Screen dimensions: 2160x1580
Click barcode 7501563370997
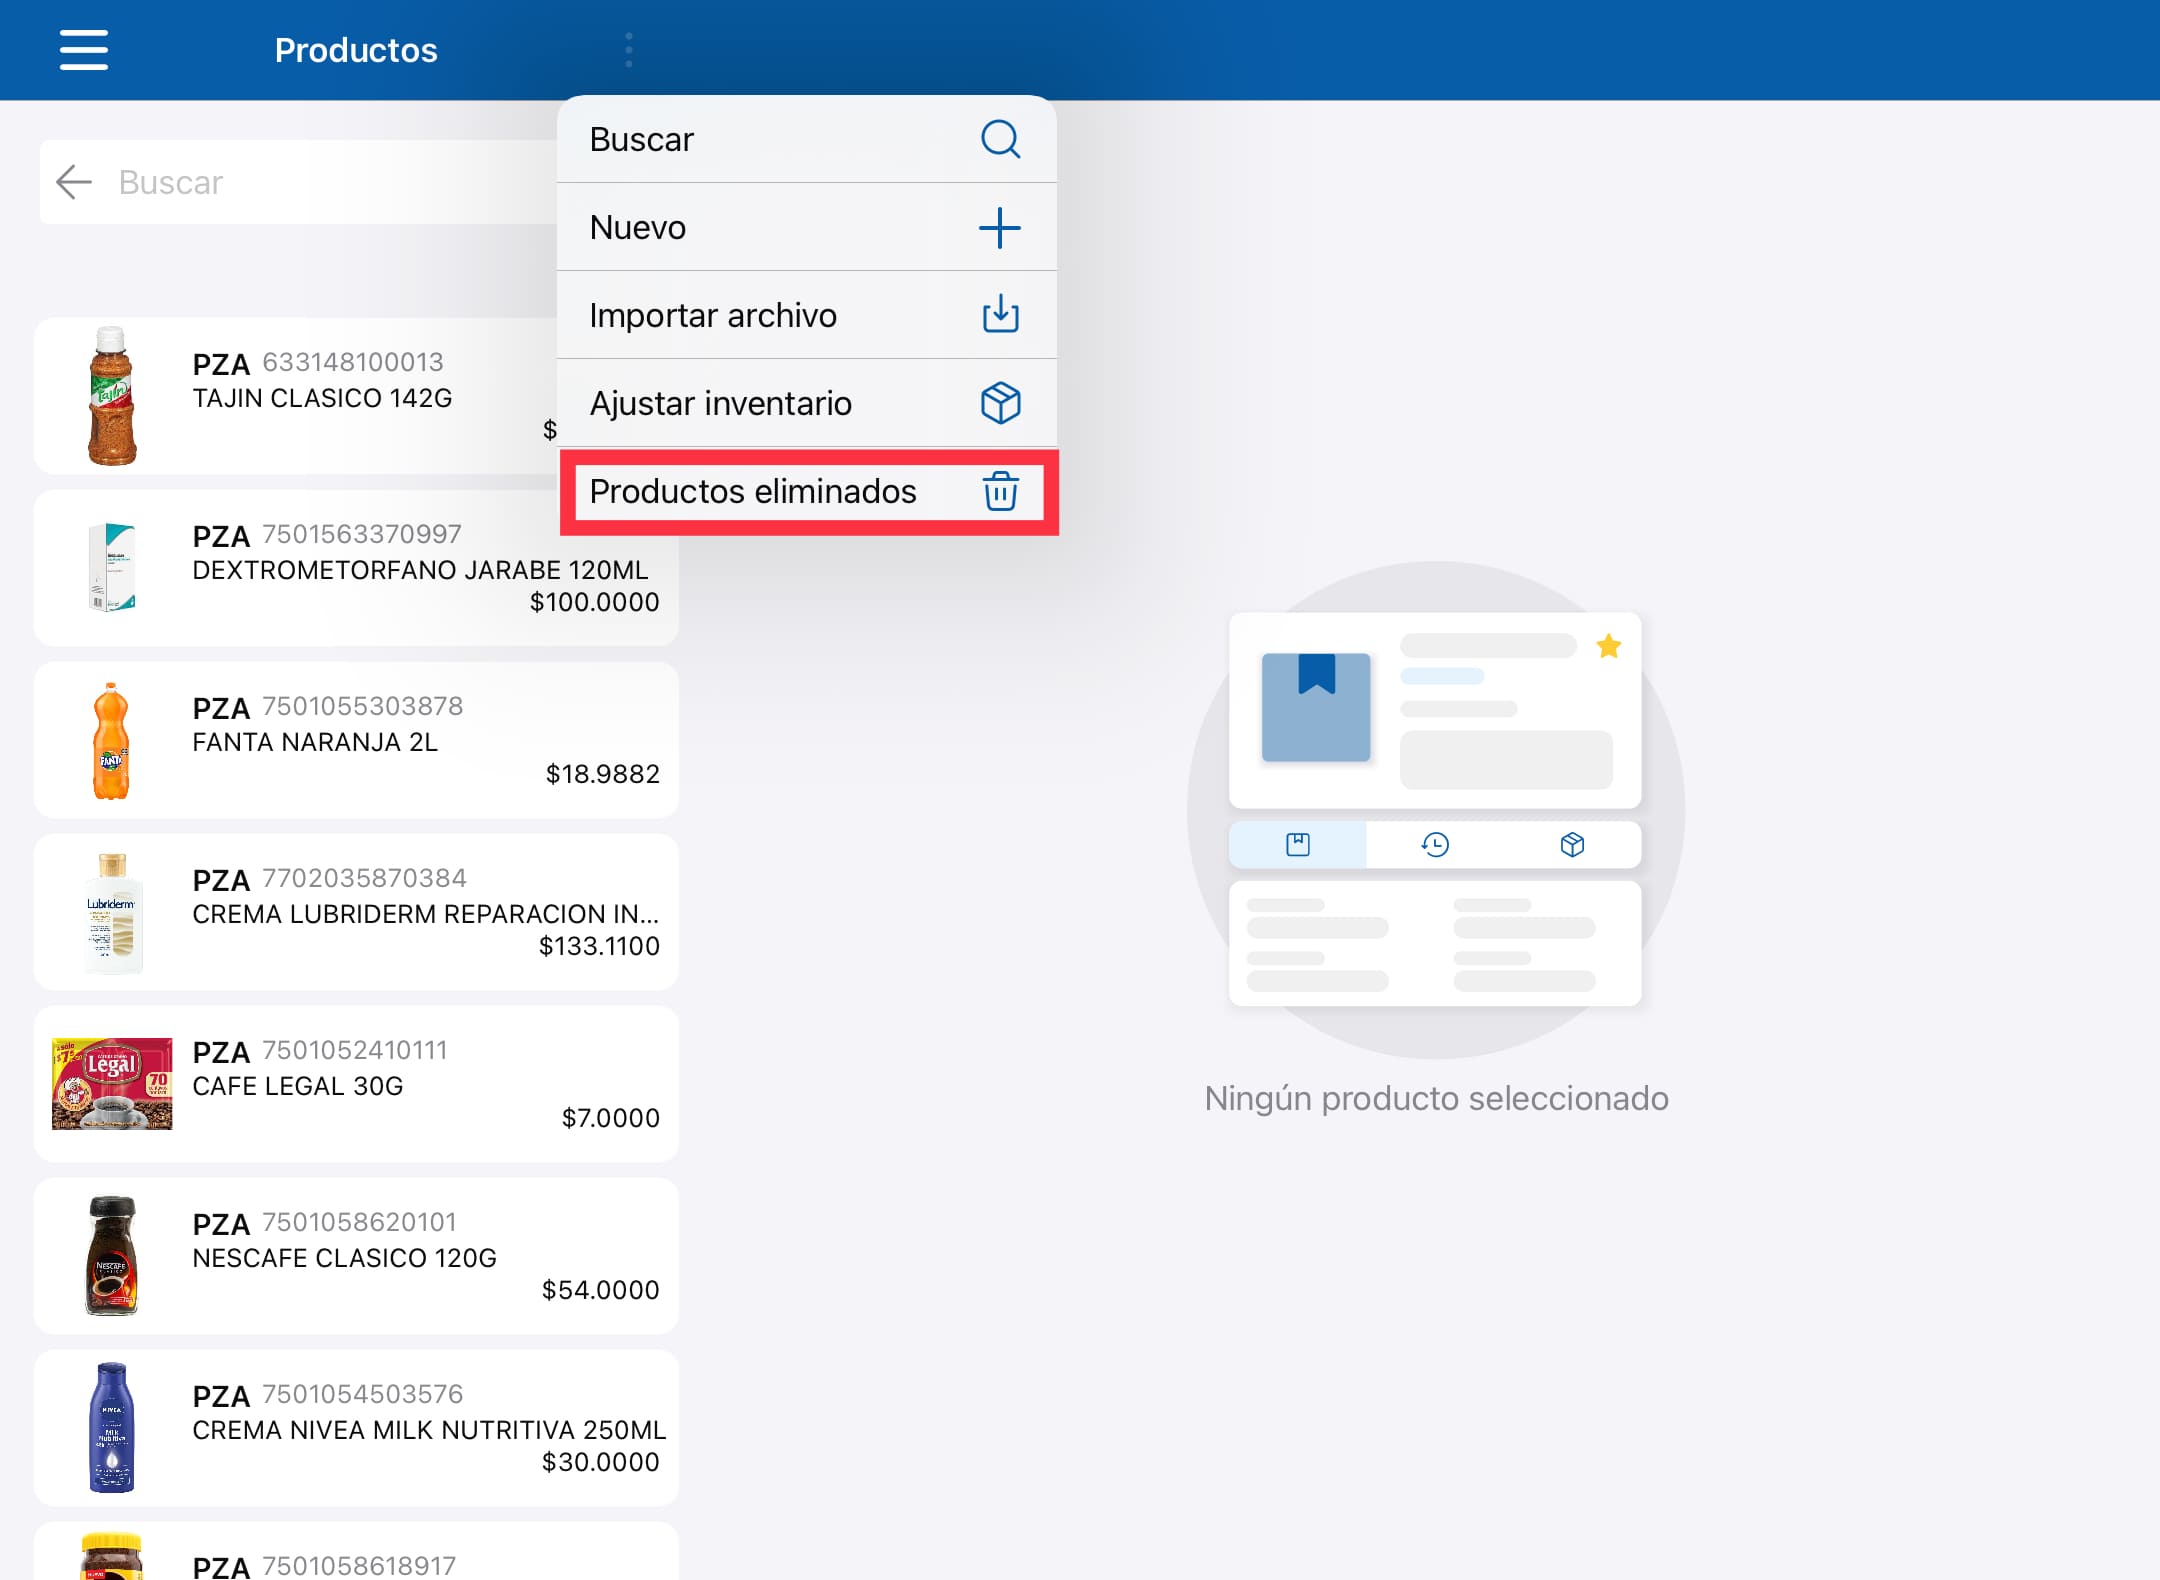point(362,534)
